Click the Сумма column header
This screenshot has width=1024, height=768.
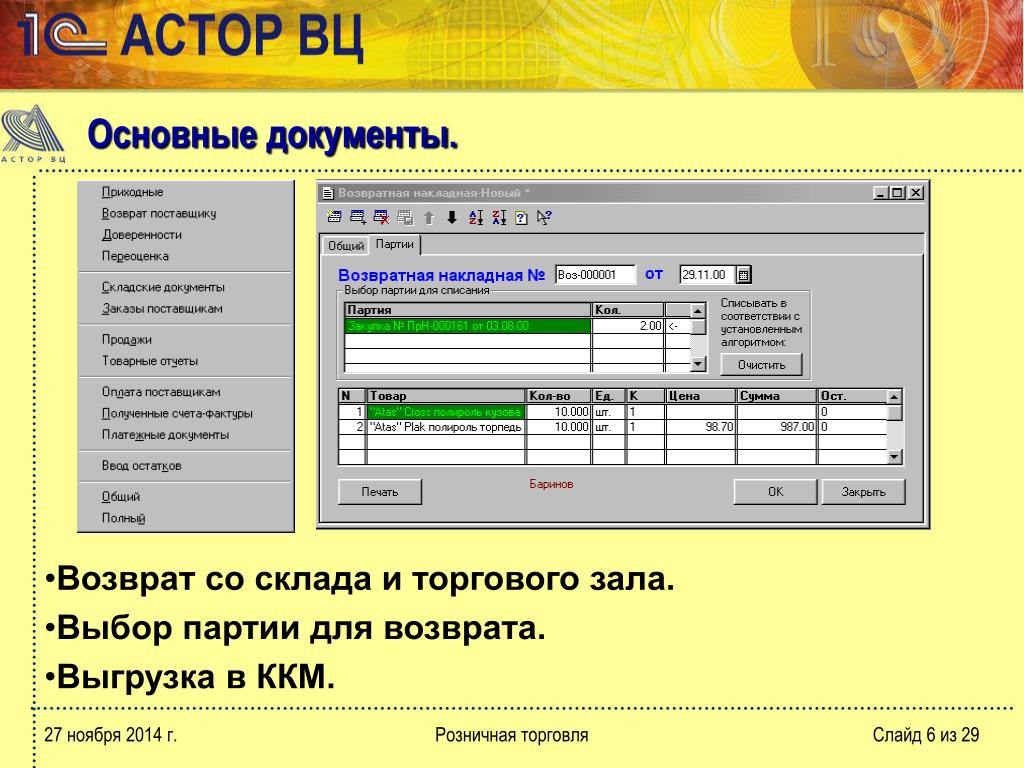coord(776,396)
